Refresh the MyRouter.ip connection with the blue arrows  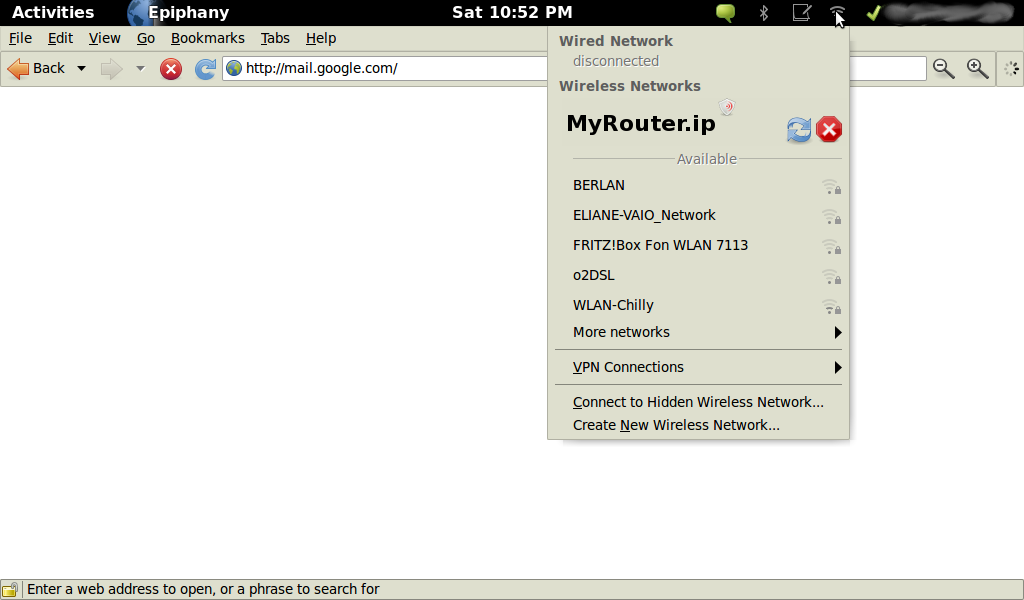click(799, 129)
